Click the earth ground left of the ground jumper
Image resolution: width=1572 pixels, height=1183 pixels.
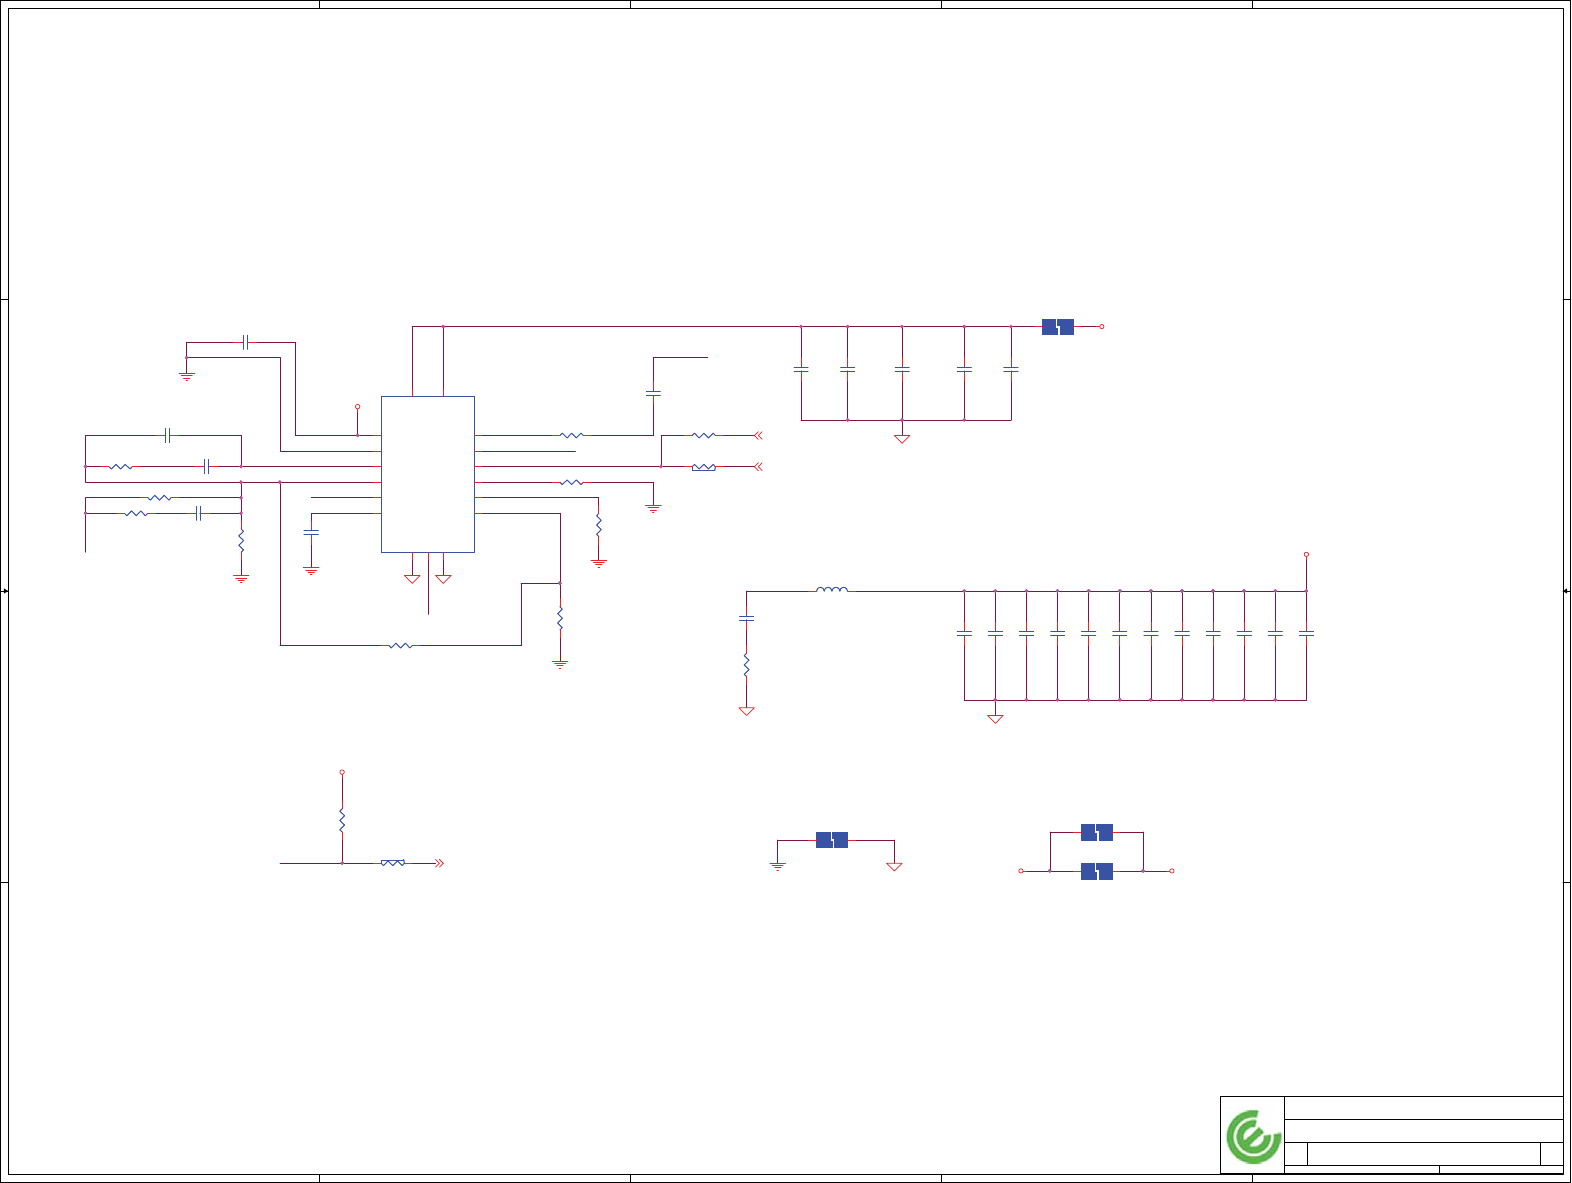(777, 866)
